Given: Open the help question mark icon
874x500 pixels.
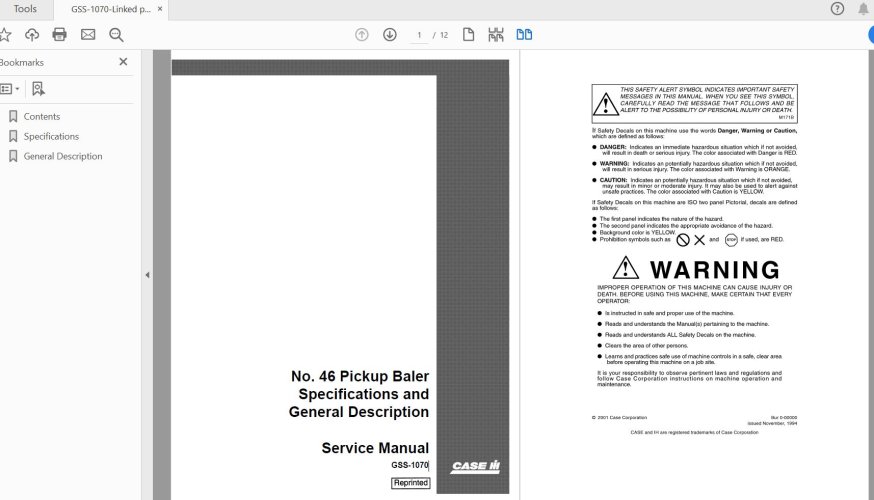Looking at the screenshot, I should click(x=837, y=9).
